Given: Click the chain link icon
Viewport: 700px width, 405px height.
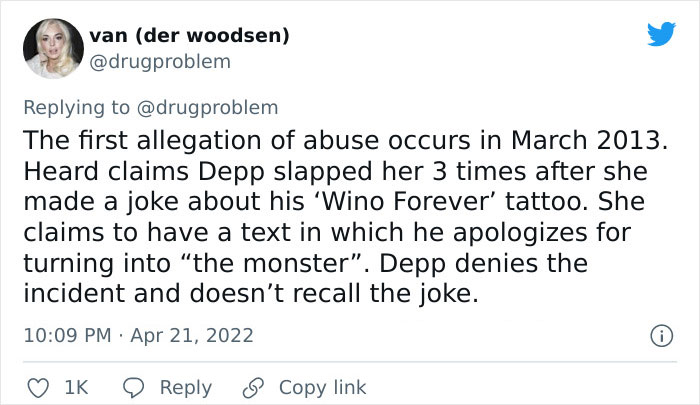Looking at the screenshot, I should pyautogui.click(x=255, y=387).
